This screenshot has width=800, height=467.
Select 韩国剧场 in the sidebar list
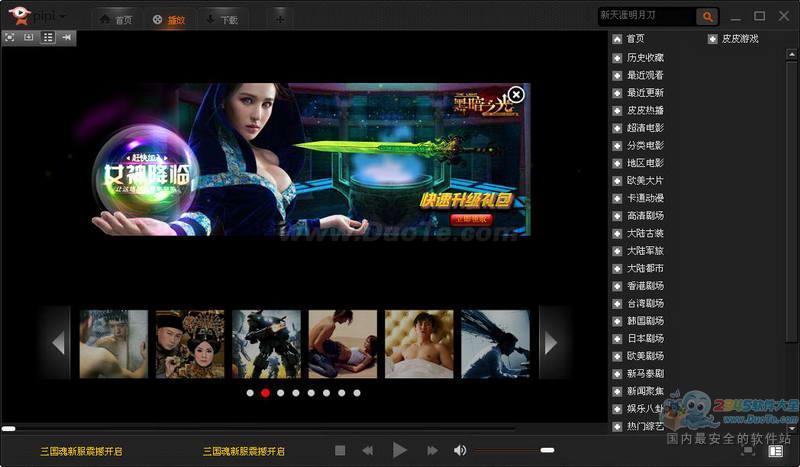coord(645,321)
